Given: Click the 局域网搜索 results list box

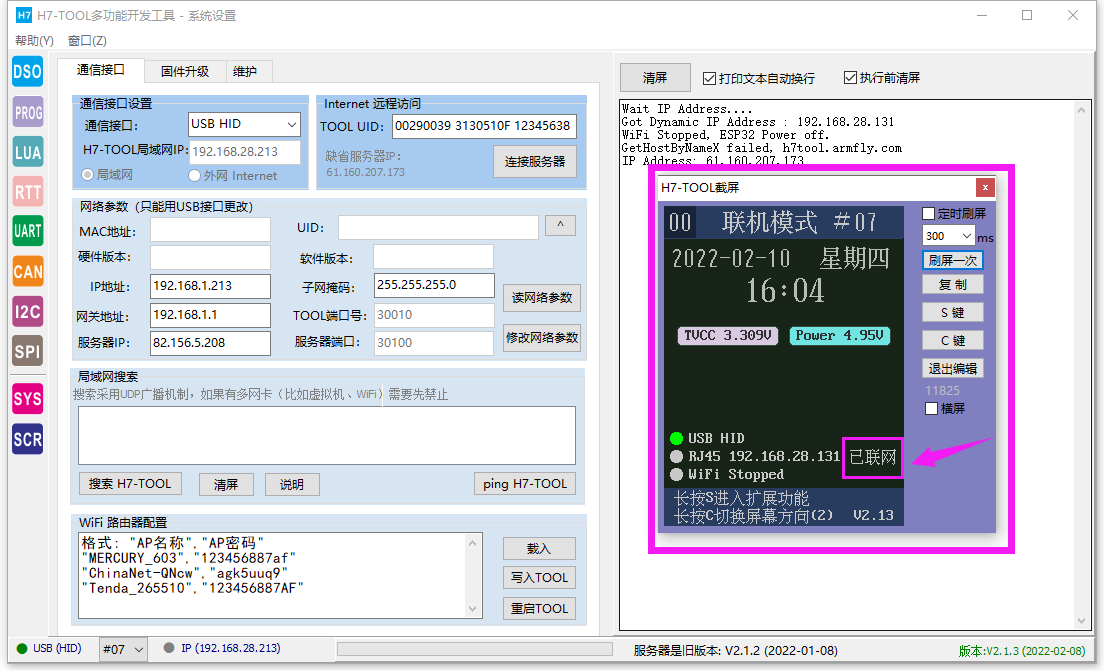Looking at the screenshot, I should pyautogui.click(x=327, y=435).
